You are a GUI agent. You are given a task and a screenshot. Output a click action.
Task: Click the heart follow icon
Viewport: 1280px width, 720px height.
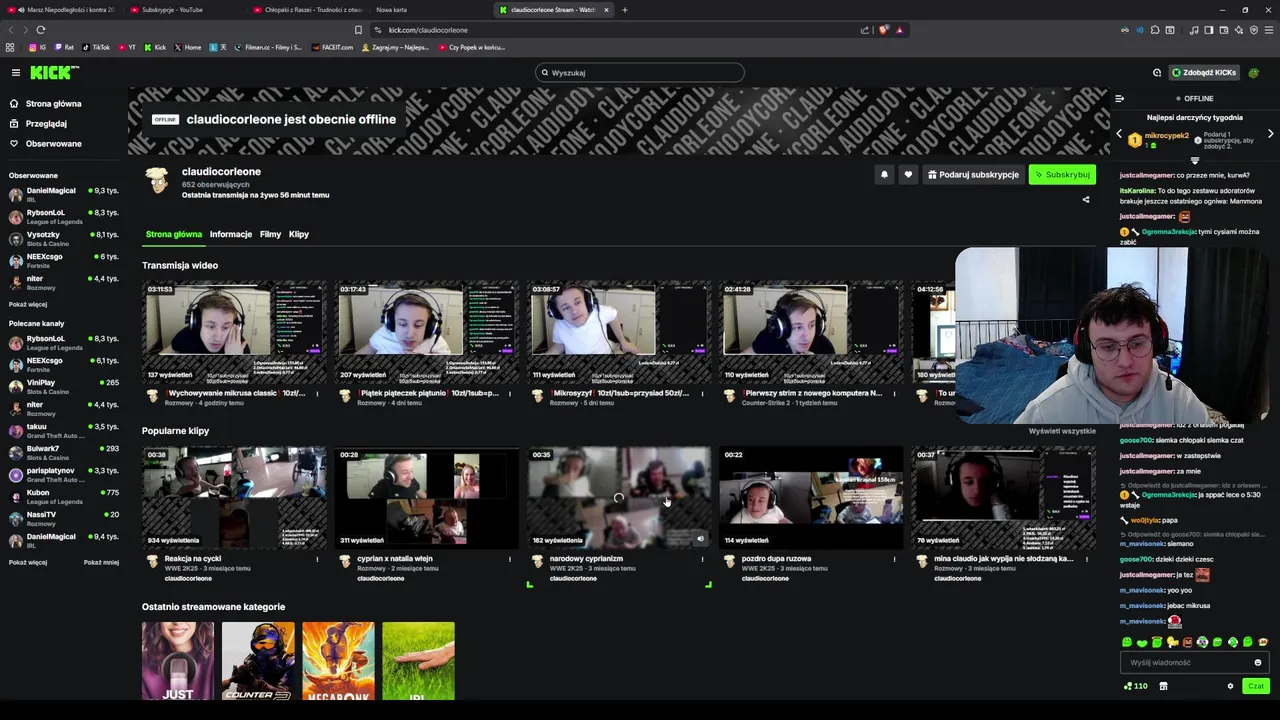click(908, 174)
